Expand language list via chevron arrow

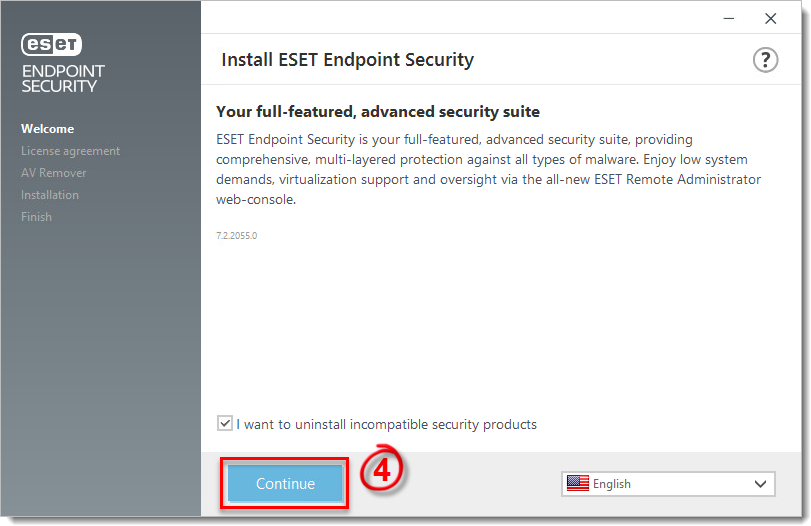tap(760, 484)
